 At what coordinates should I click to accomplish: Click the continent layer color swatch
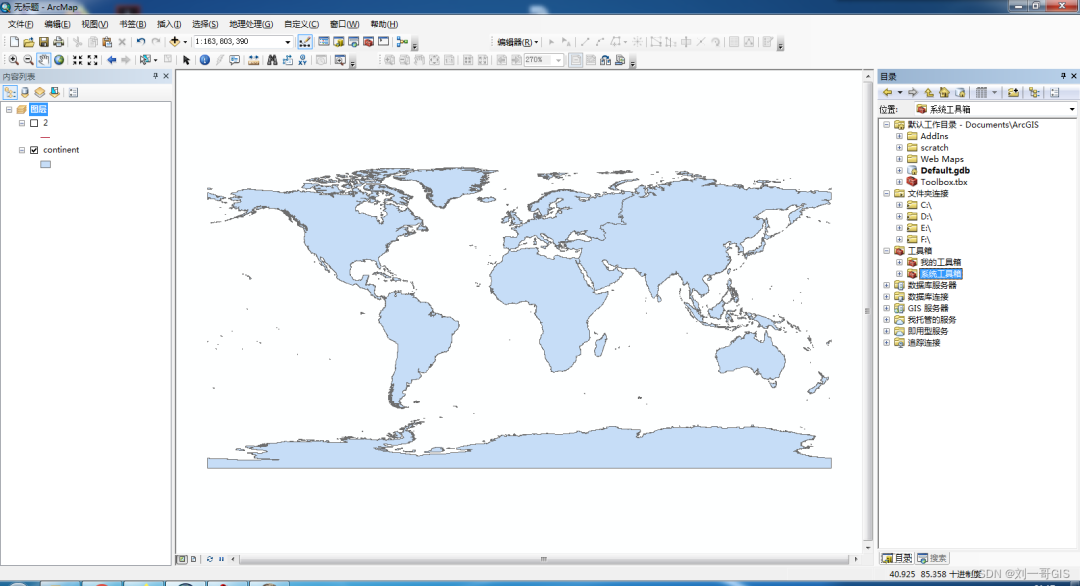[x=45, y=165]
